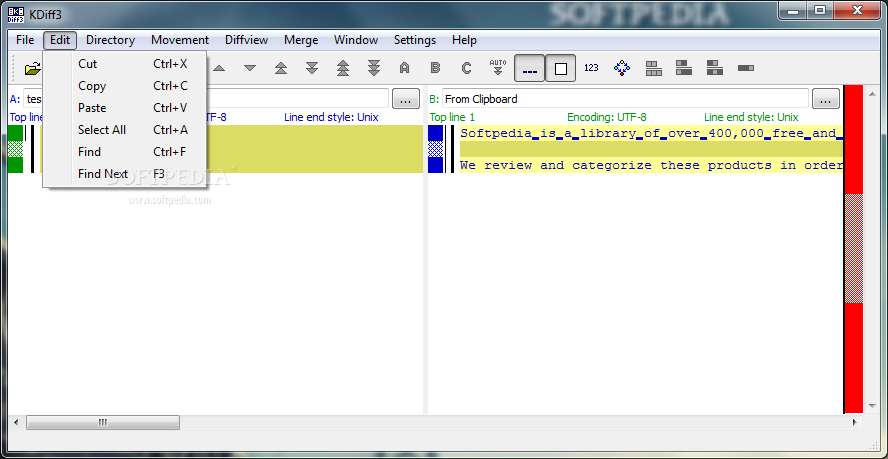Select lines from source B toolbar icon

(x=436, y=69)
